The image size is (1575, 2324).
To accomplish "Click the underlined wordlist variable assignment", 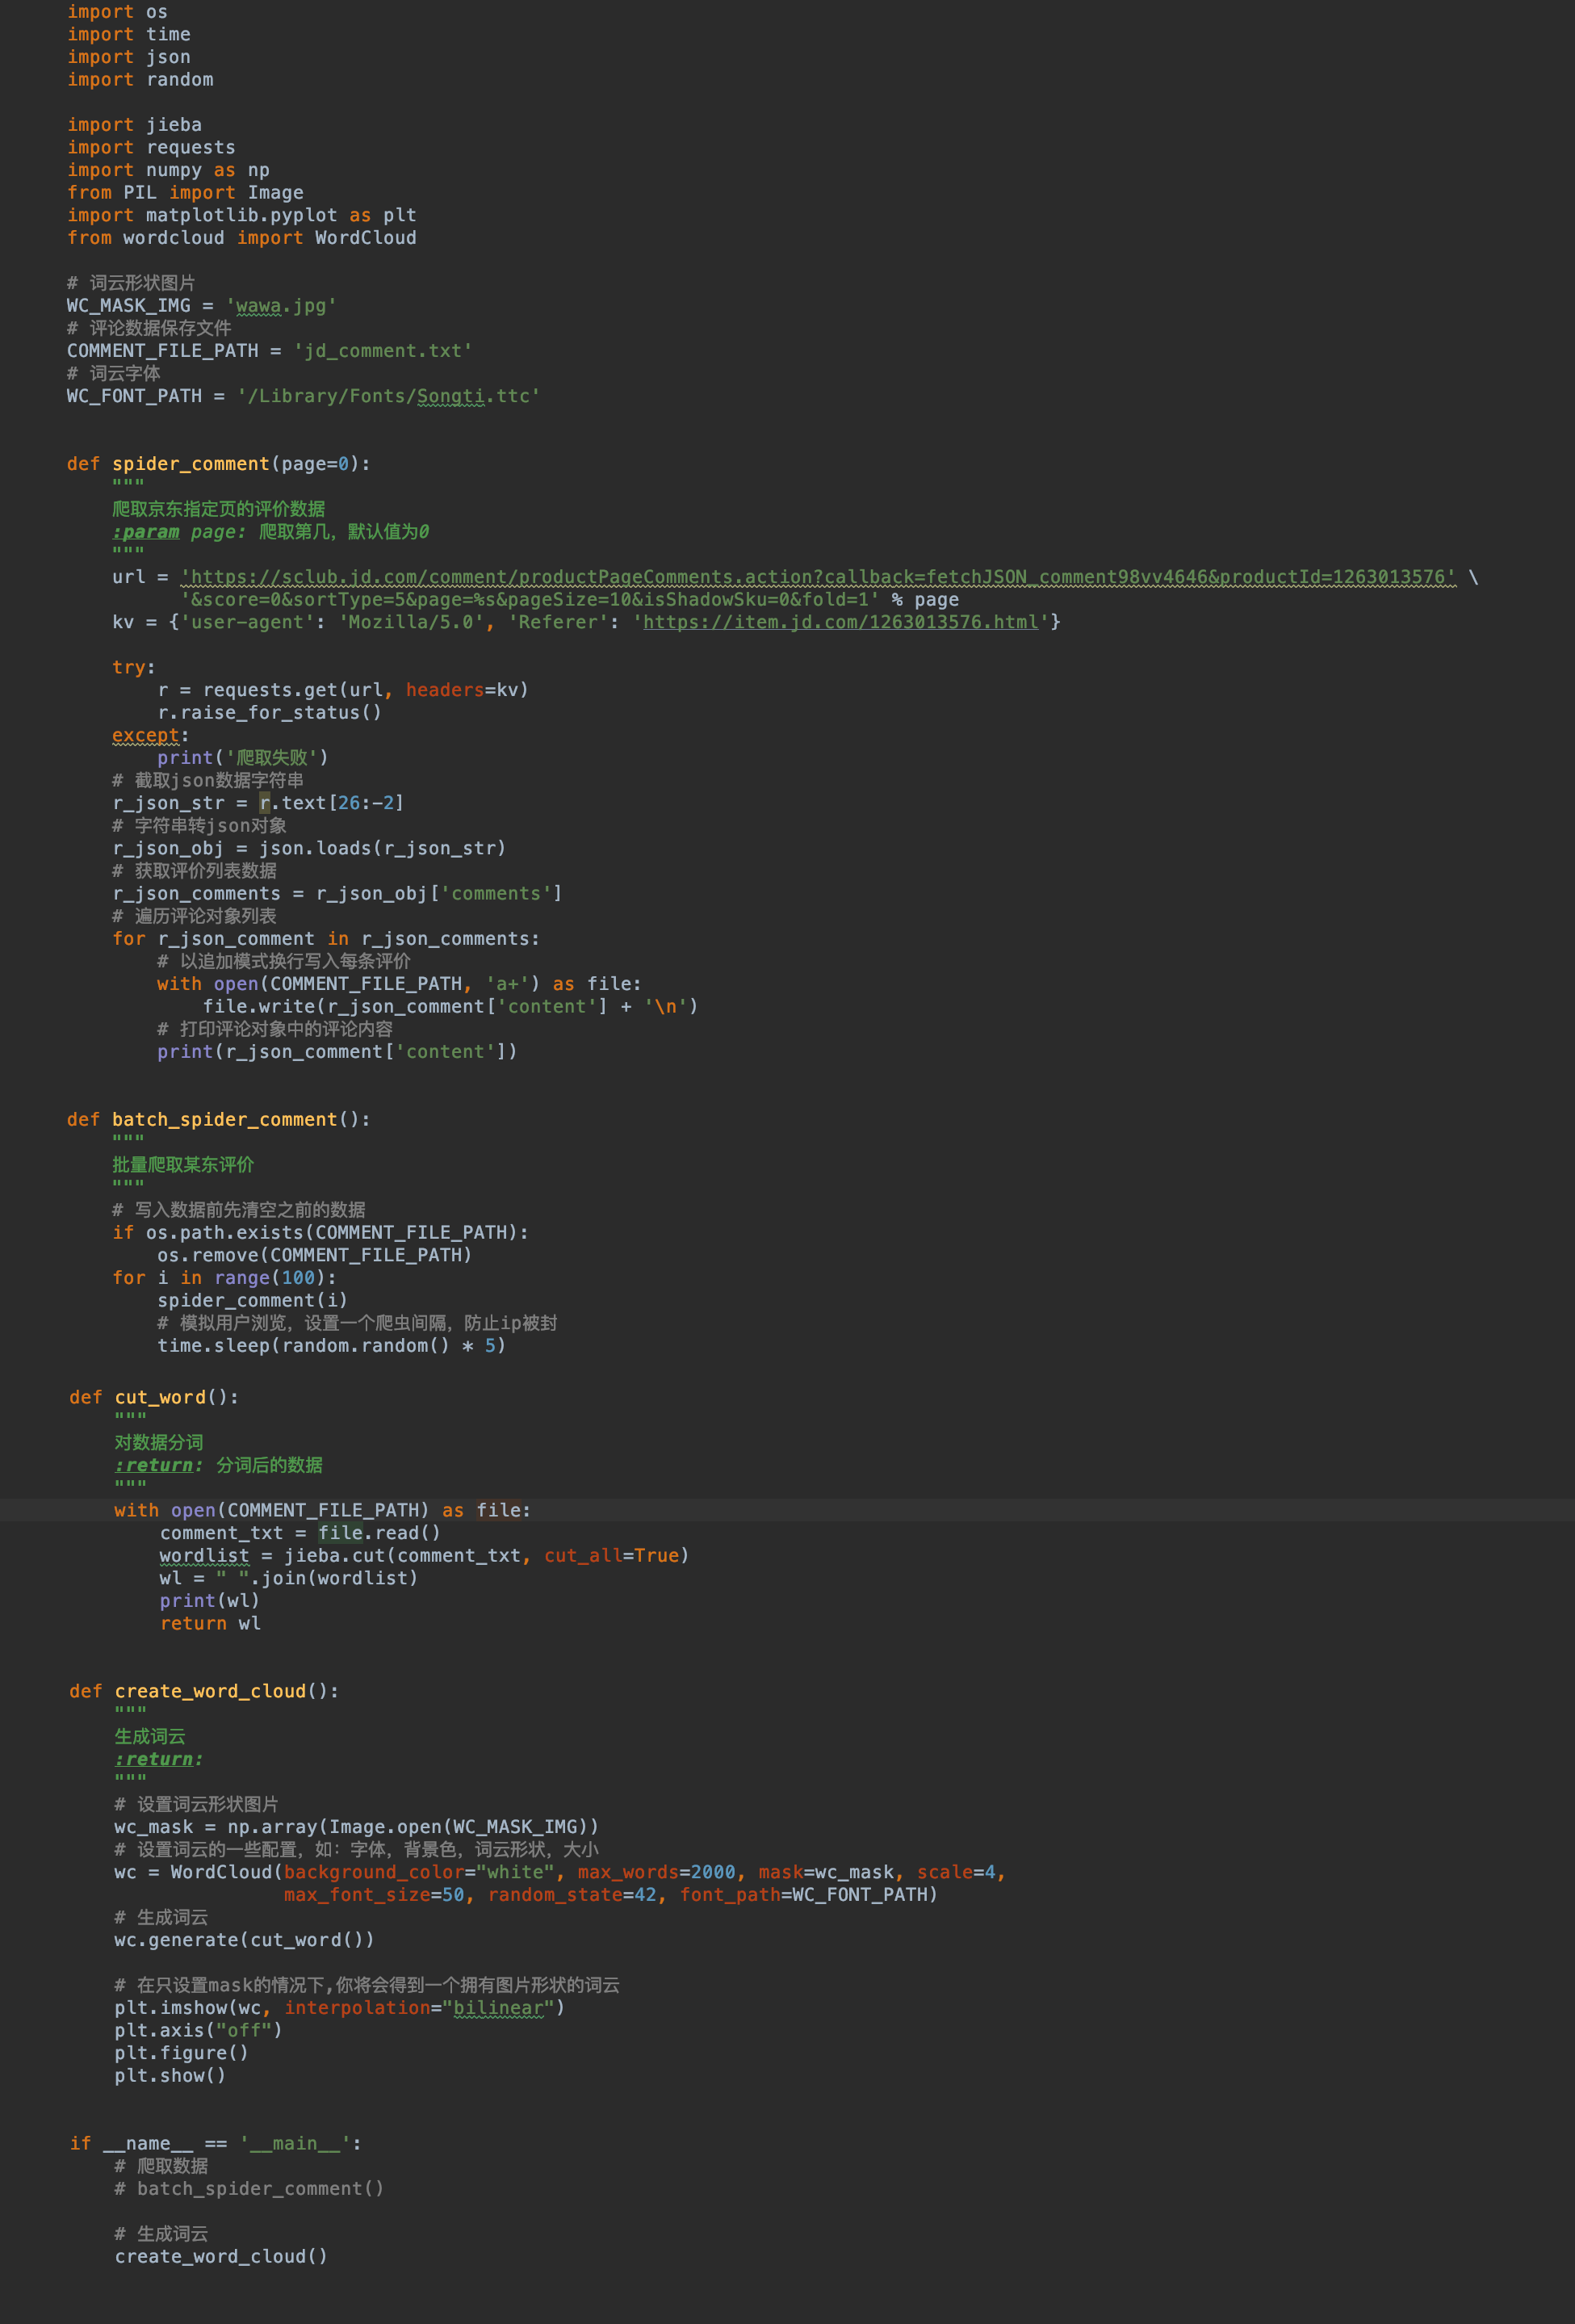I will [204, 1555].
